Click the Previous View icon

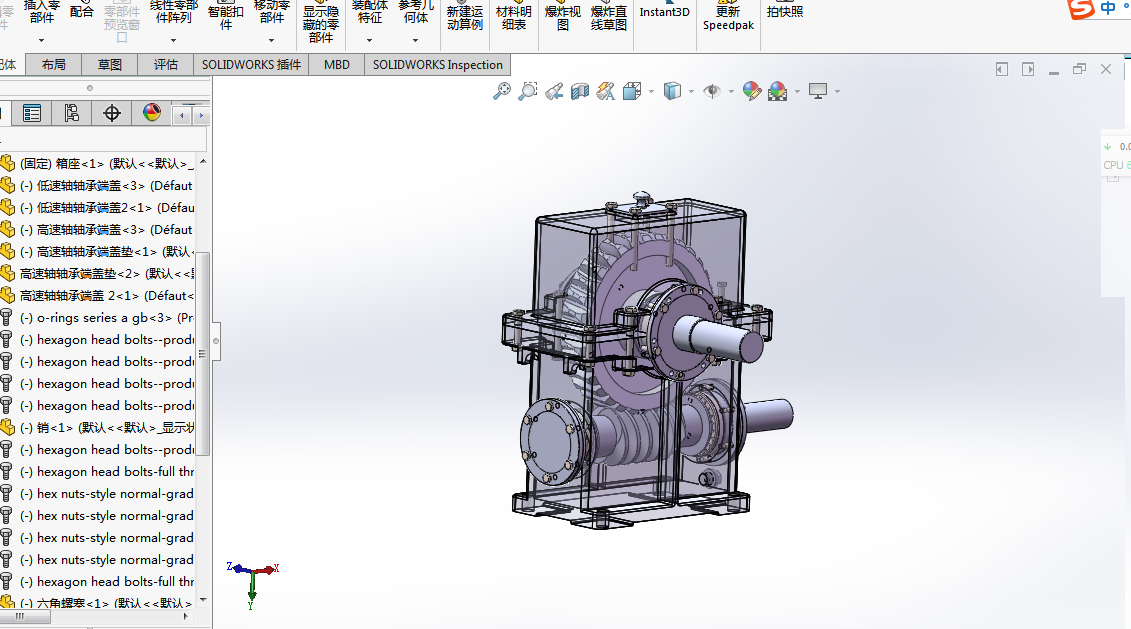point(554,91)
